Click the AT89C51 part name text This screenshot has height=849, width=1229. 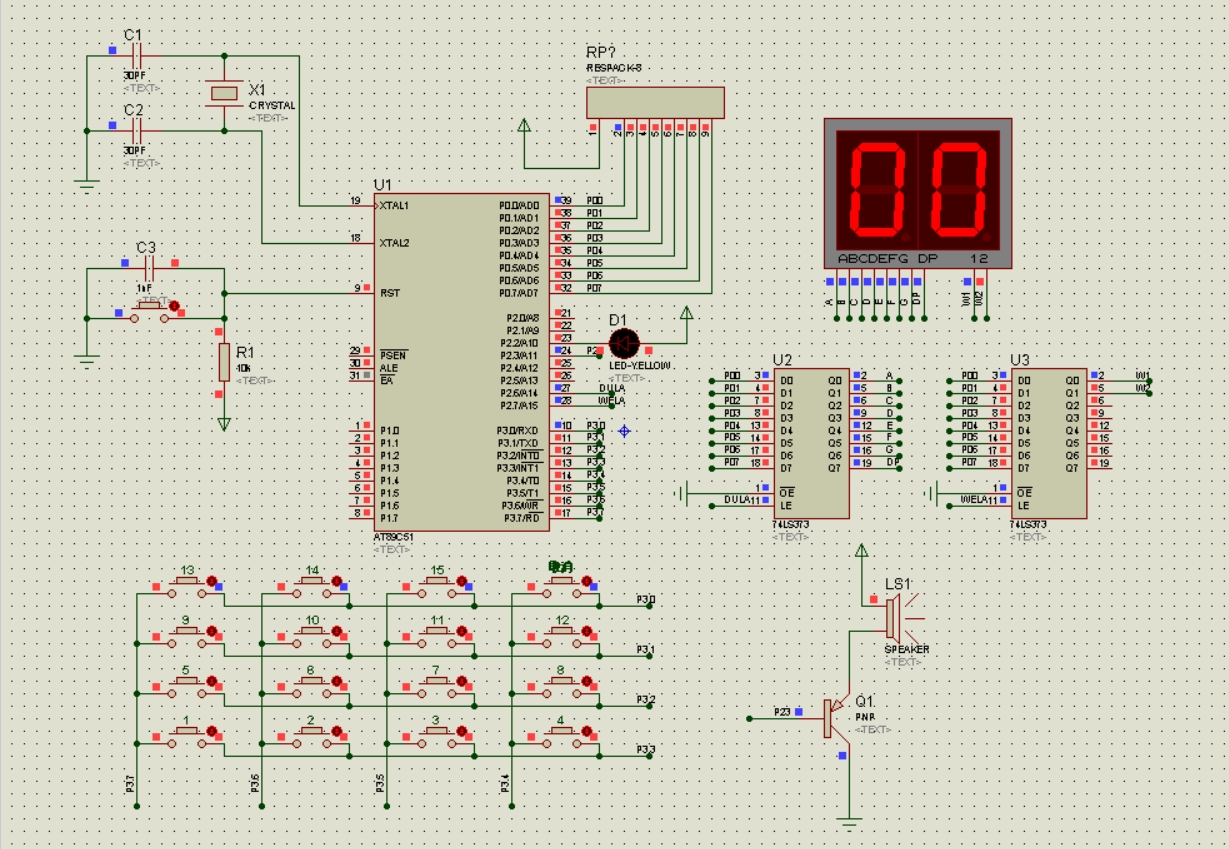tap(393, 537)
